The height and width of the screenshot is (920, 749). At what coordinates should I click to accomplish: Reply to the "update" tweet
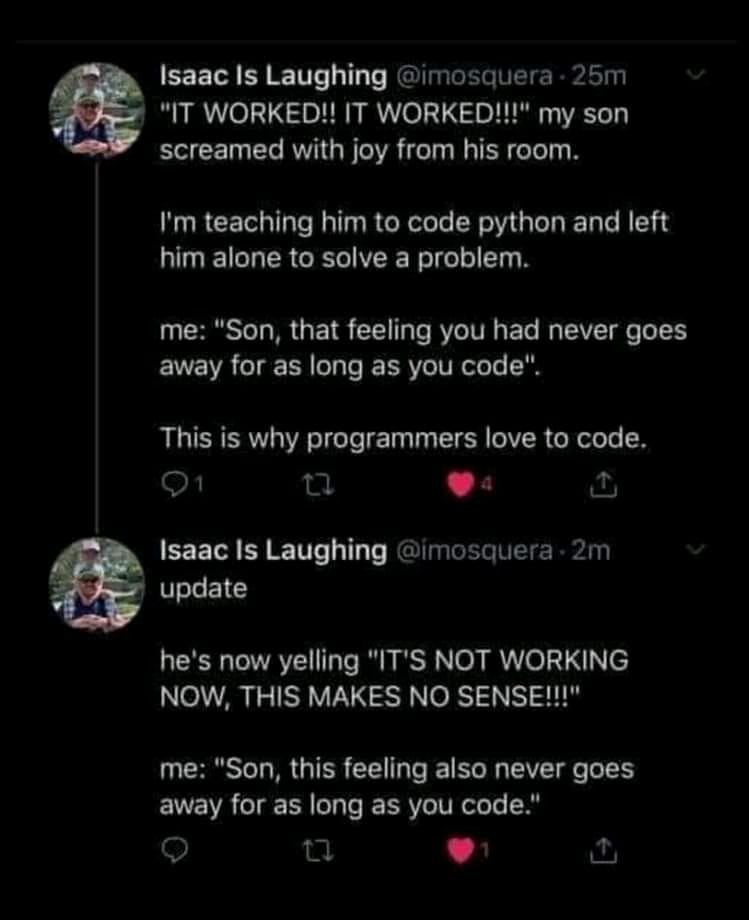click(173, 850)
